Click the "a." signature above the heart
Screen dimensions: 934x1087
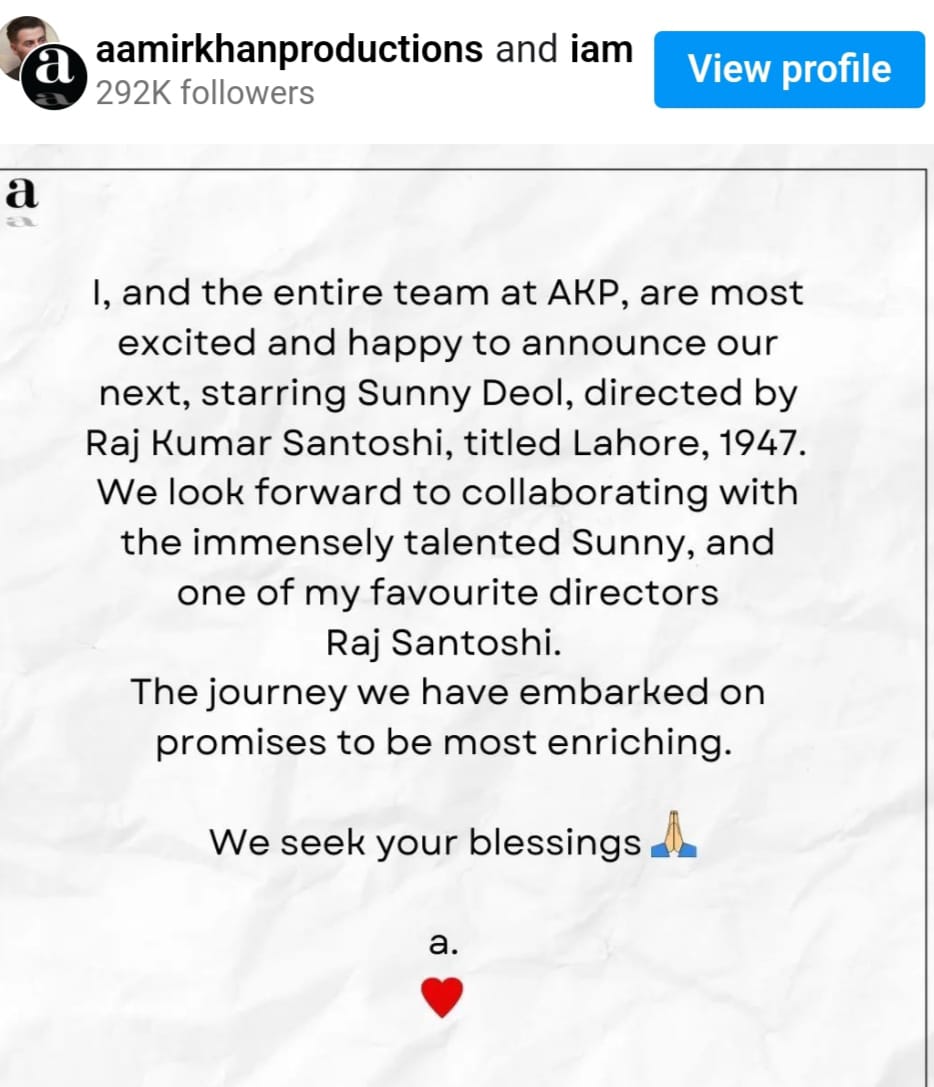(442, 942)
